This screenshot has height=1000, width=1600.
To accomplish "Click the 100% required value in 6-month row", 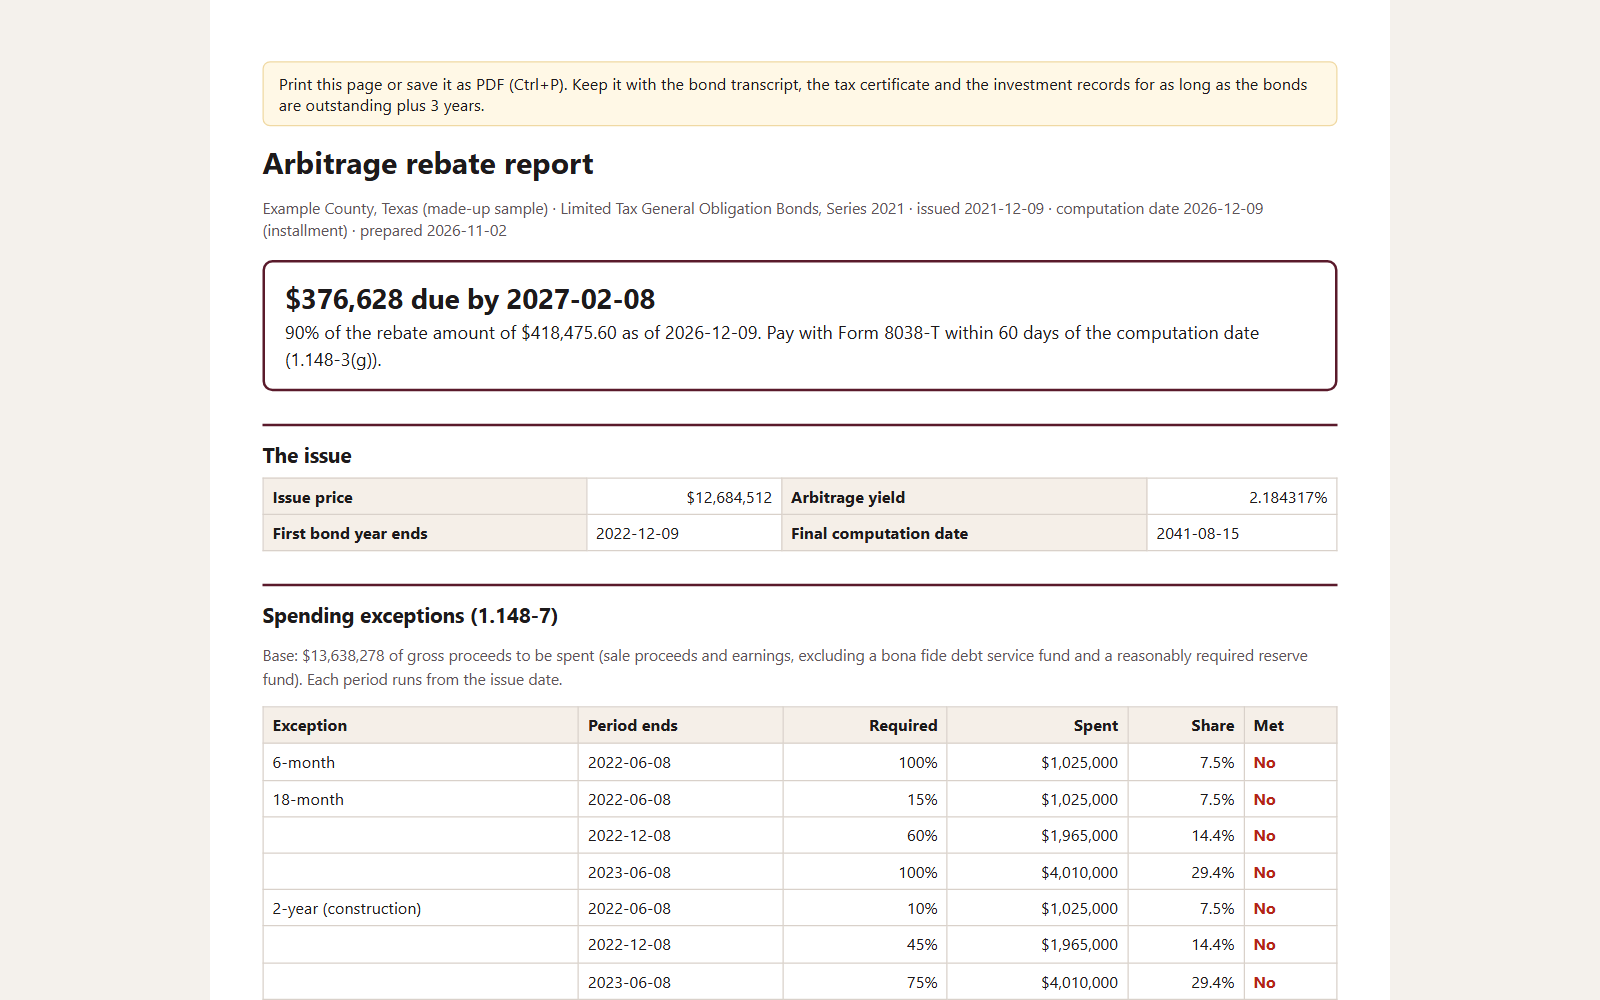I will 918,762.
